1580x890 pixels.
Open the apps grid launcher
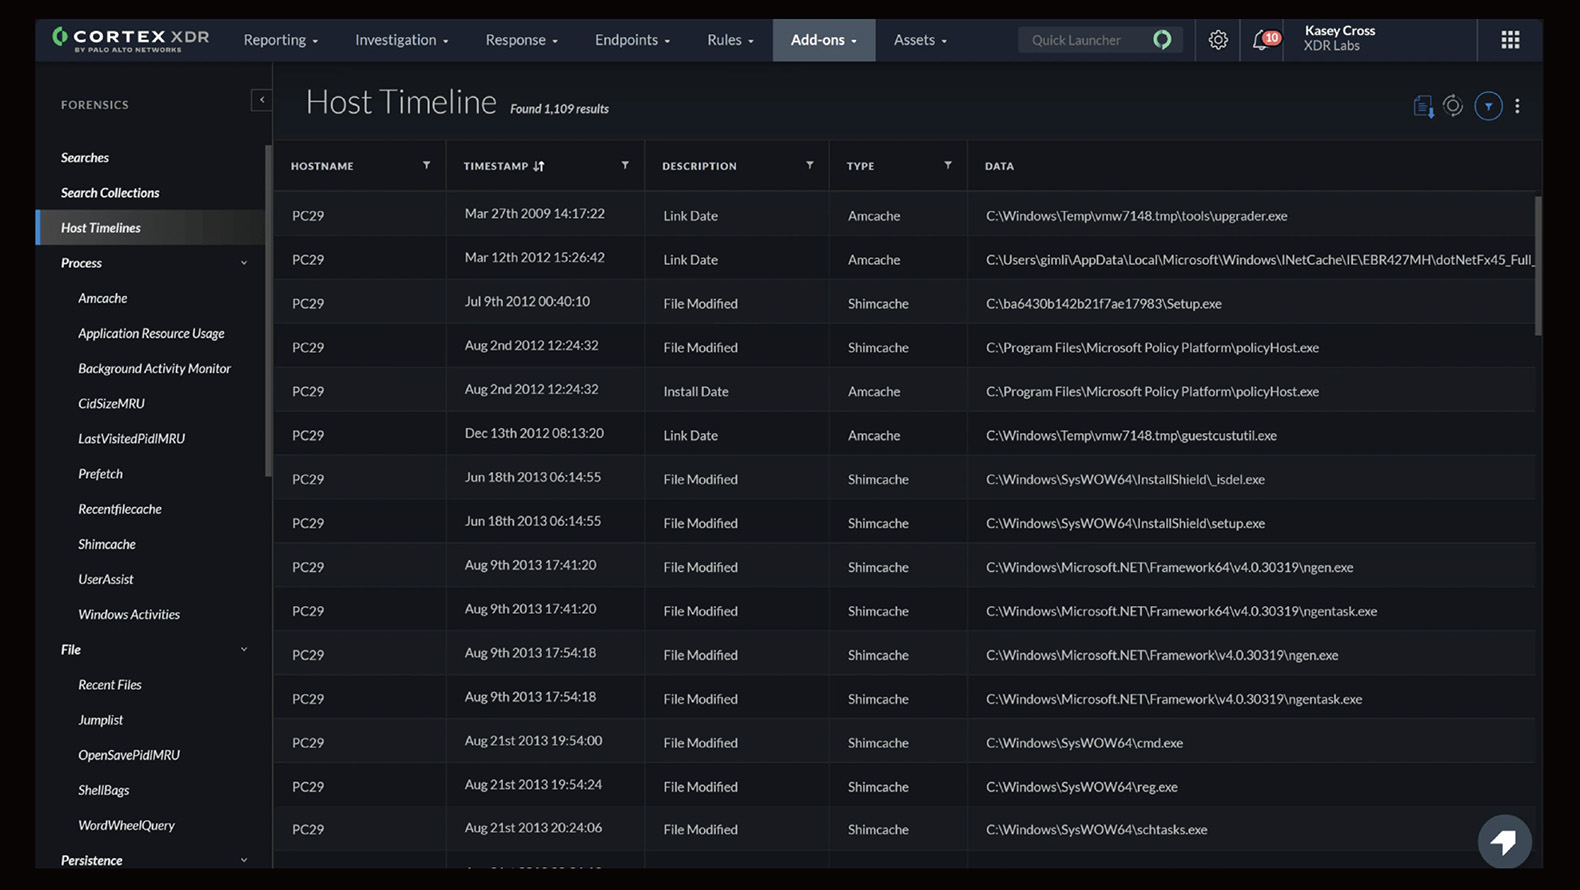click(1509, 40)
